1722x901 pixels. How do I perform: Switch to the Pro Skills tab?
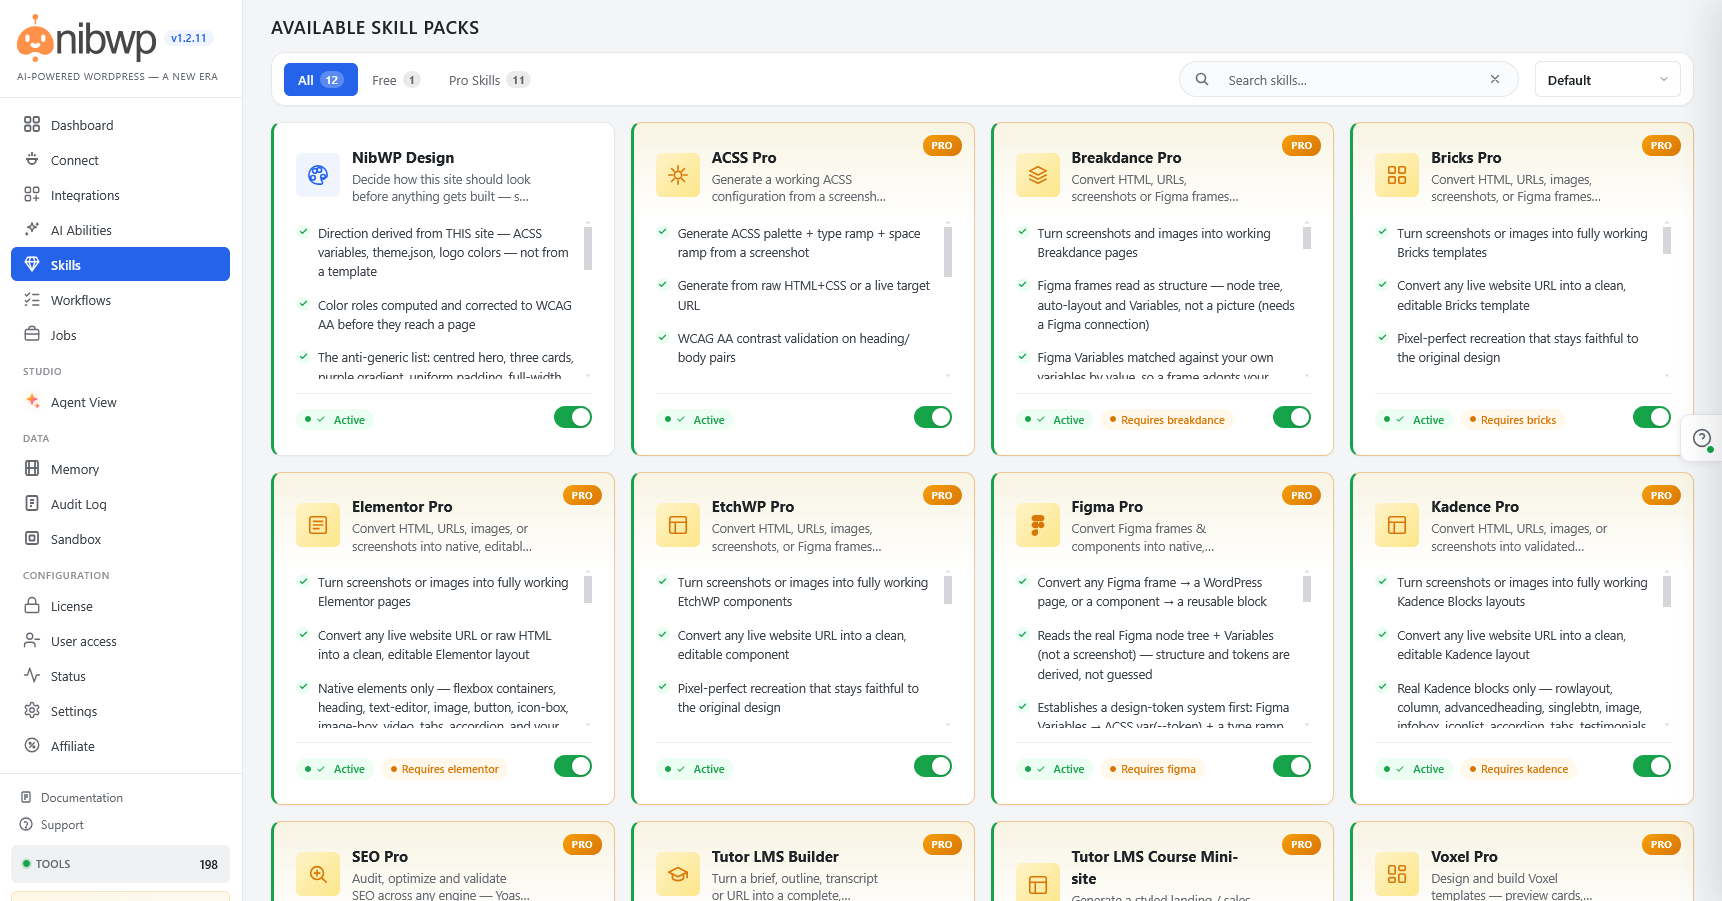point(489,80)
